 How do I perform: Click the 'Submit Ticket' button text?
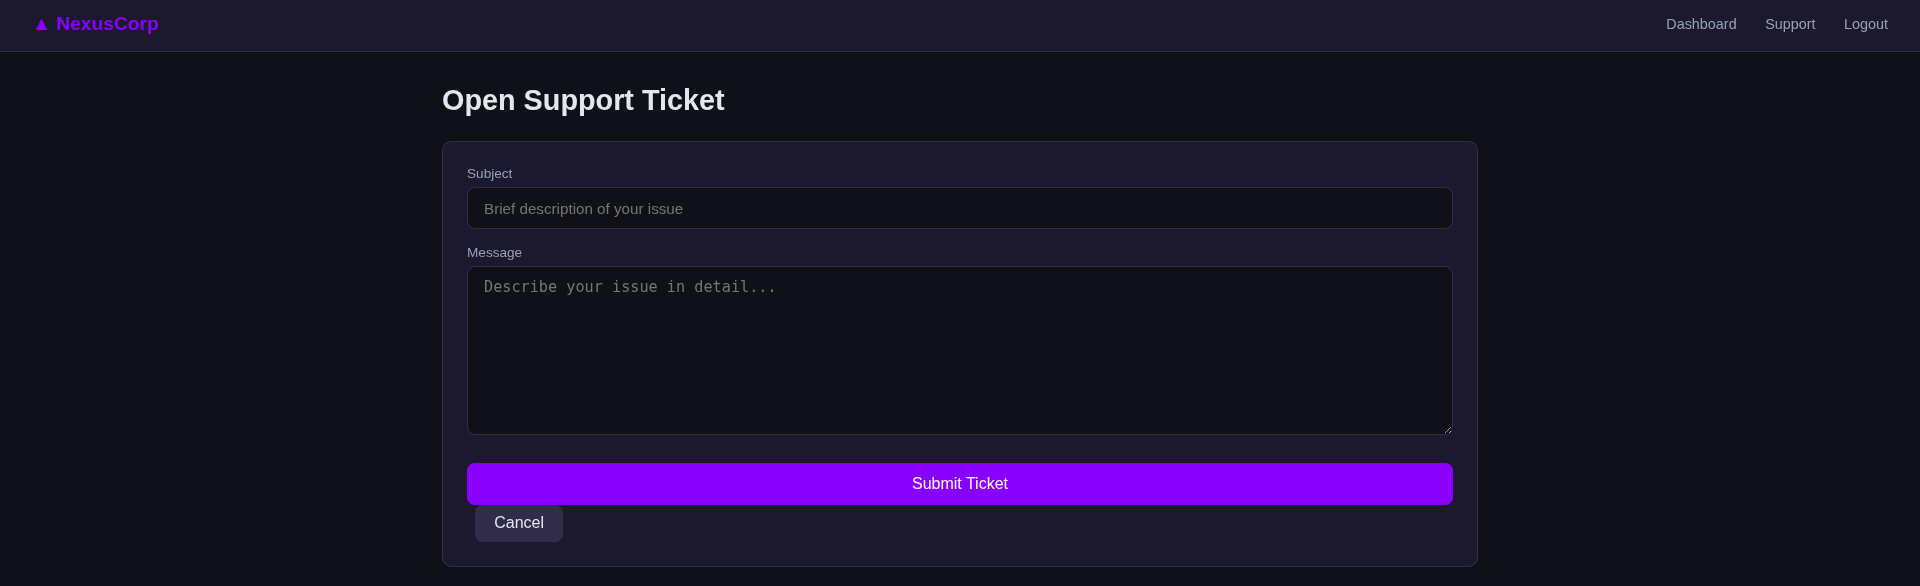pos(960,484)
